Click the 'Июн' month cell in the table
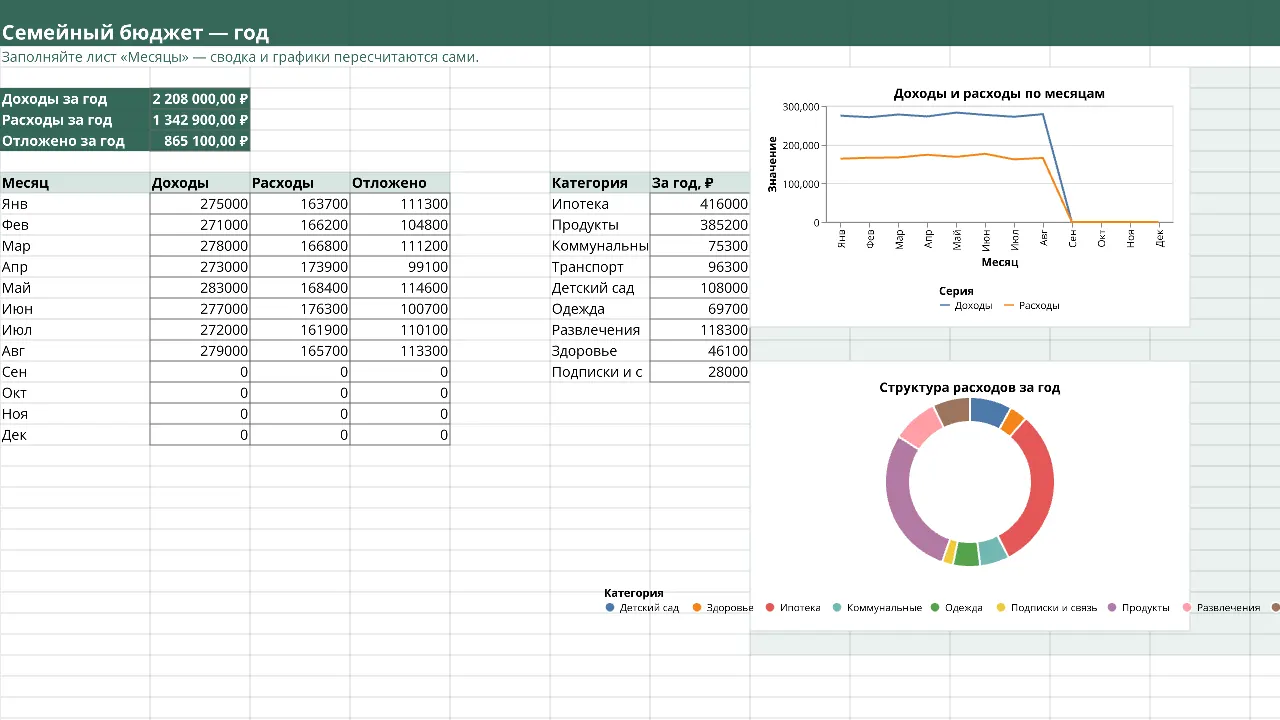The height and width of the screenshot is (720, 1280). (x=75, y=309)
